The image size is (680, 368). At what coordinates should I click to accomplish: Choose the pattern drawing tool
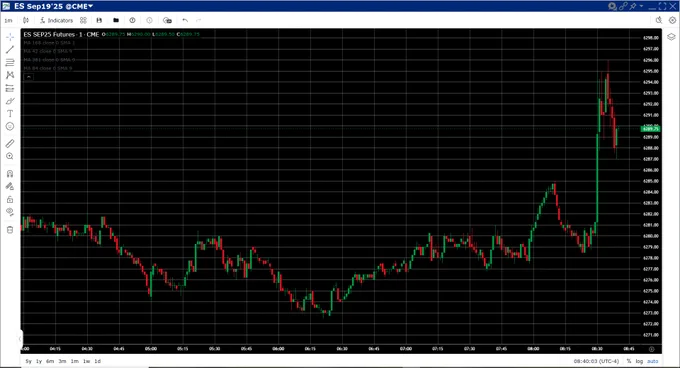point(10,75)
